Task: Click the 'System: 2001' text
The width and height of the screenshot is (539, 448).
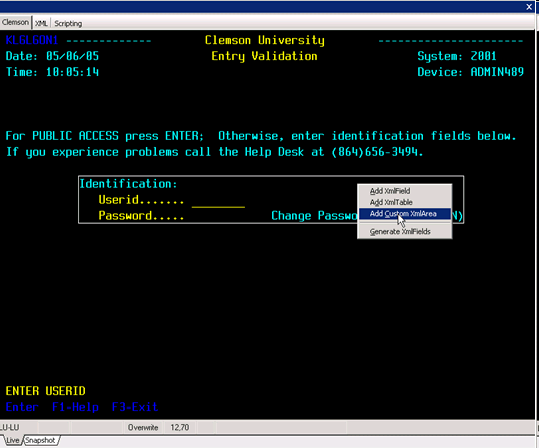Action: 457,56
